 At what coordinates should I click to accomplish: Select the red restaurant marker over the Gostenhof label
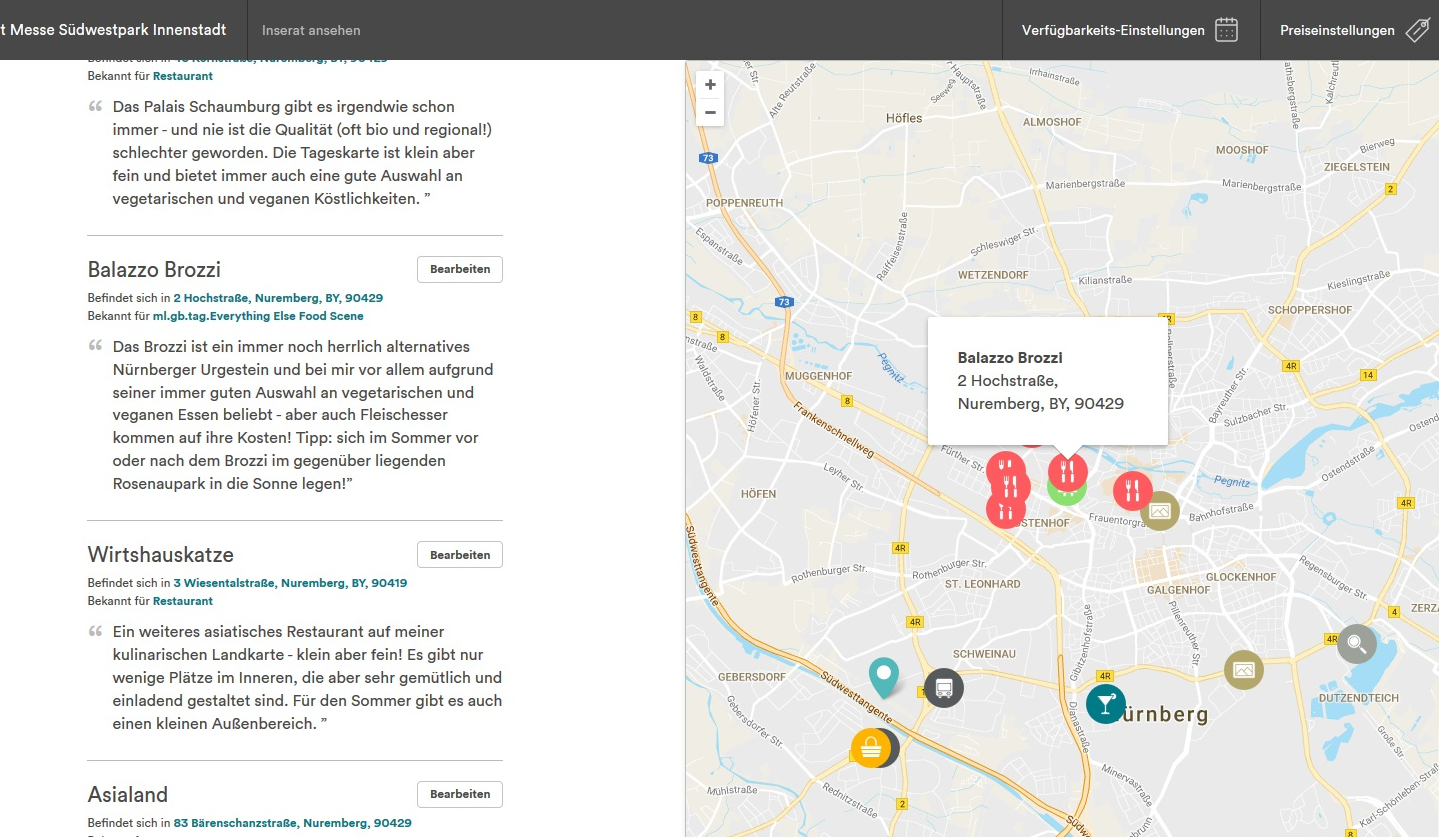point(1006,509)
